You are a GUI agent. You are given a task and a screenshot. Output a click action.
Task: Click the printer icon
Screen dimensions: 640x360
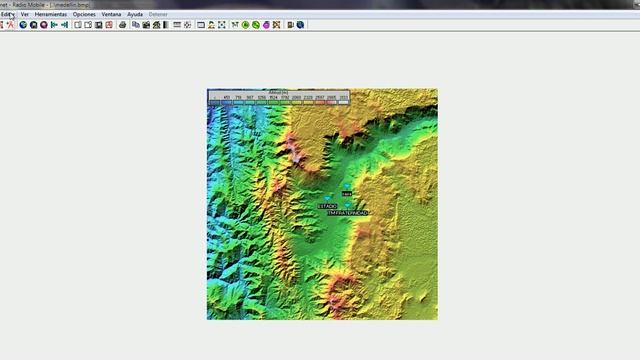tap(122, 25)
